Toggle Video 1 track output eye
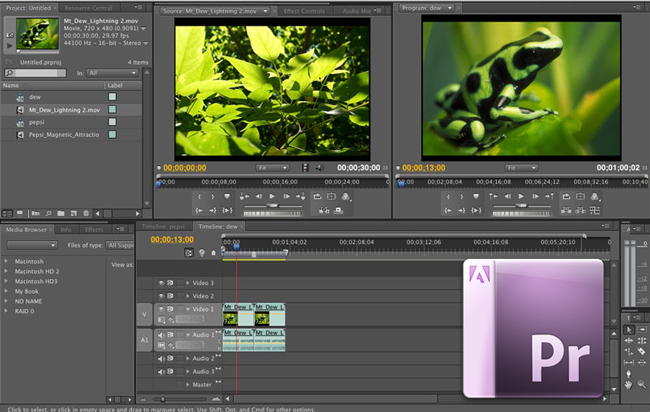 [161, 309]
